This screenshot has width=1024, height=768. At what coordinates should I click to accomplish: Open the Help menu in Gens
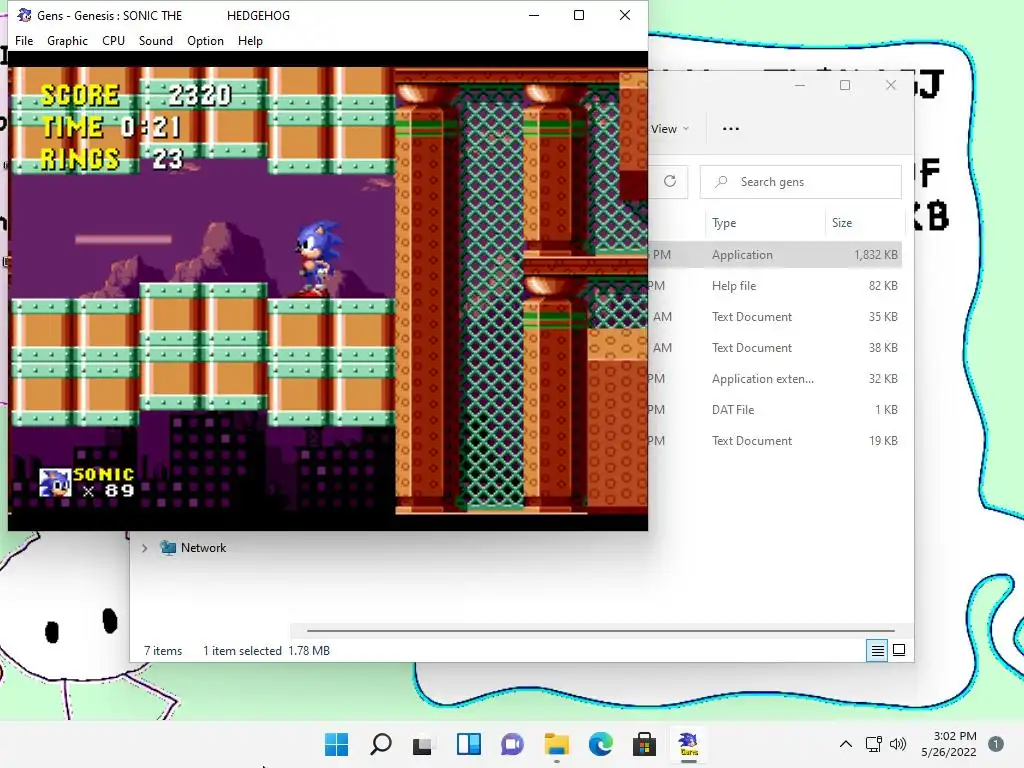250,40
